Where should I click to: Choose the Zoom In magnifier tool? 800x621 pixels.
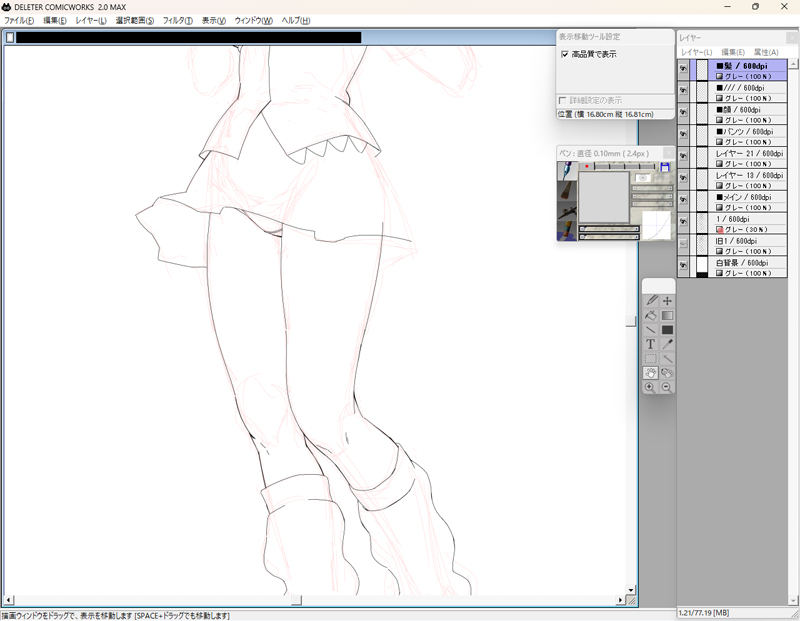(651, 385)
